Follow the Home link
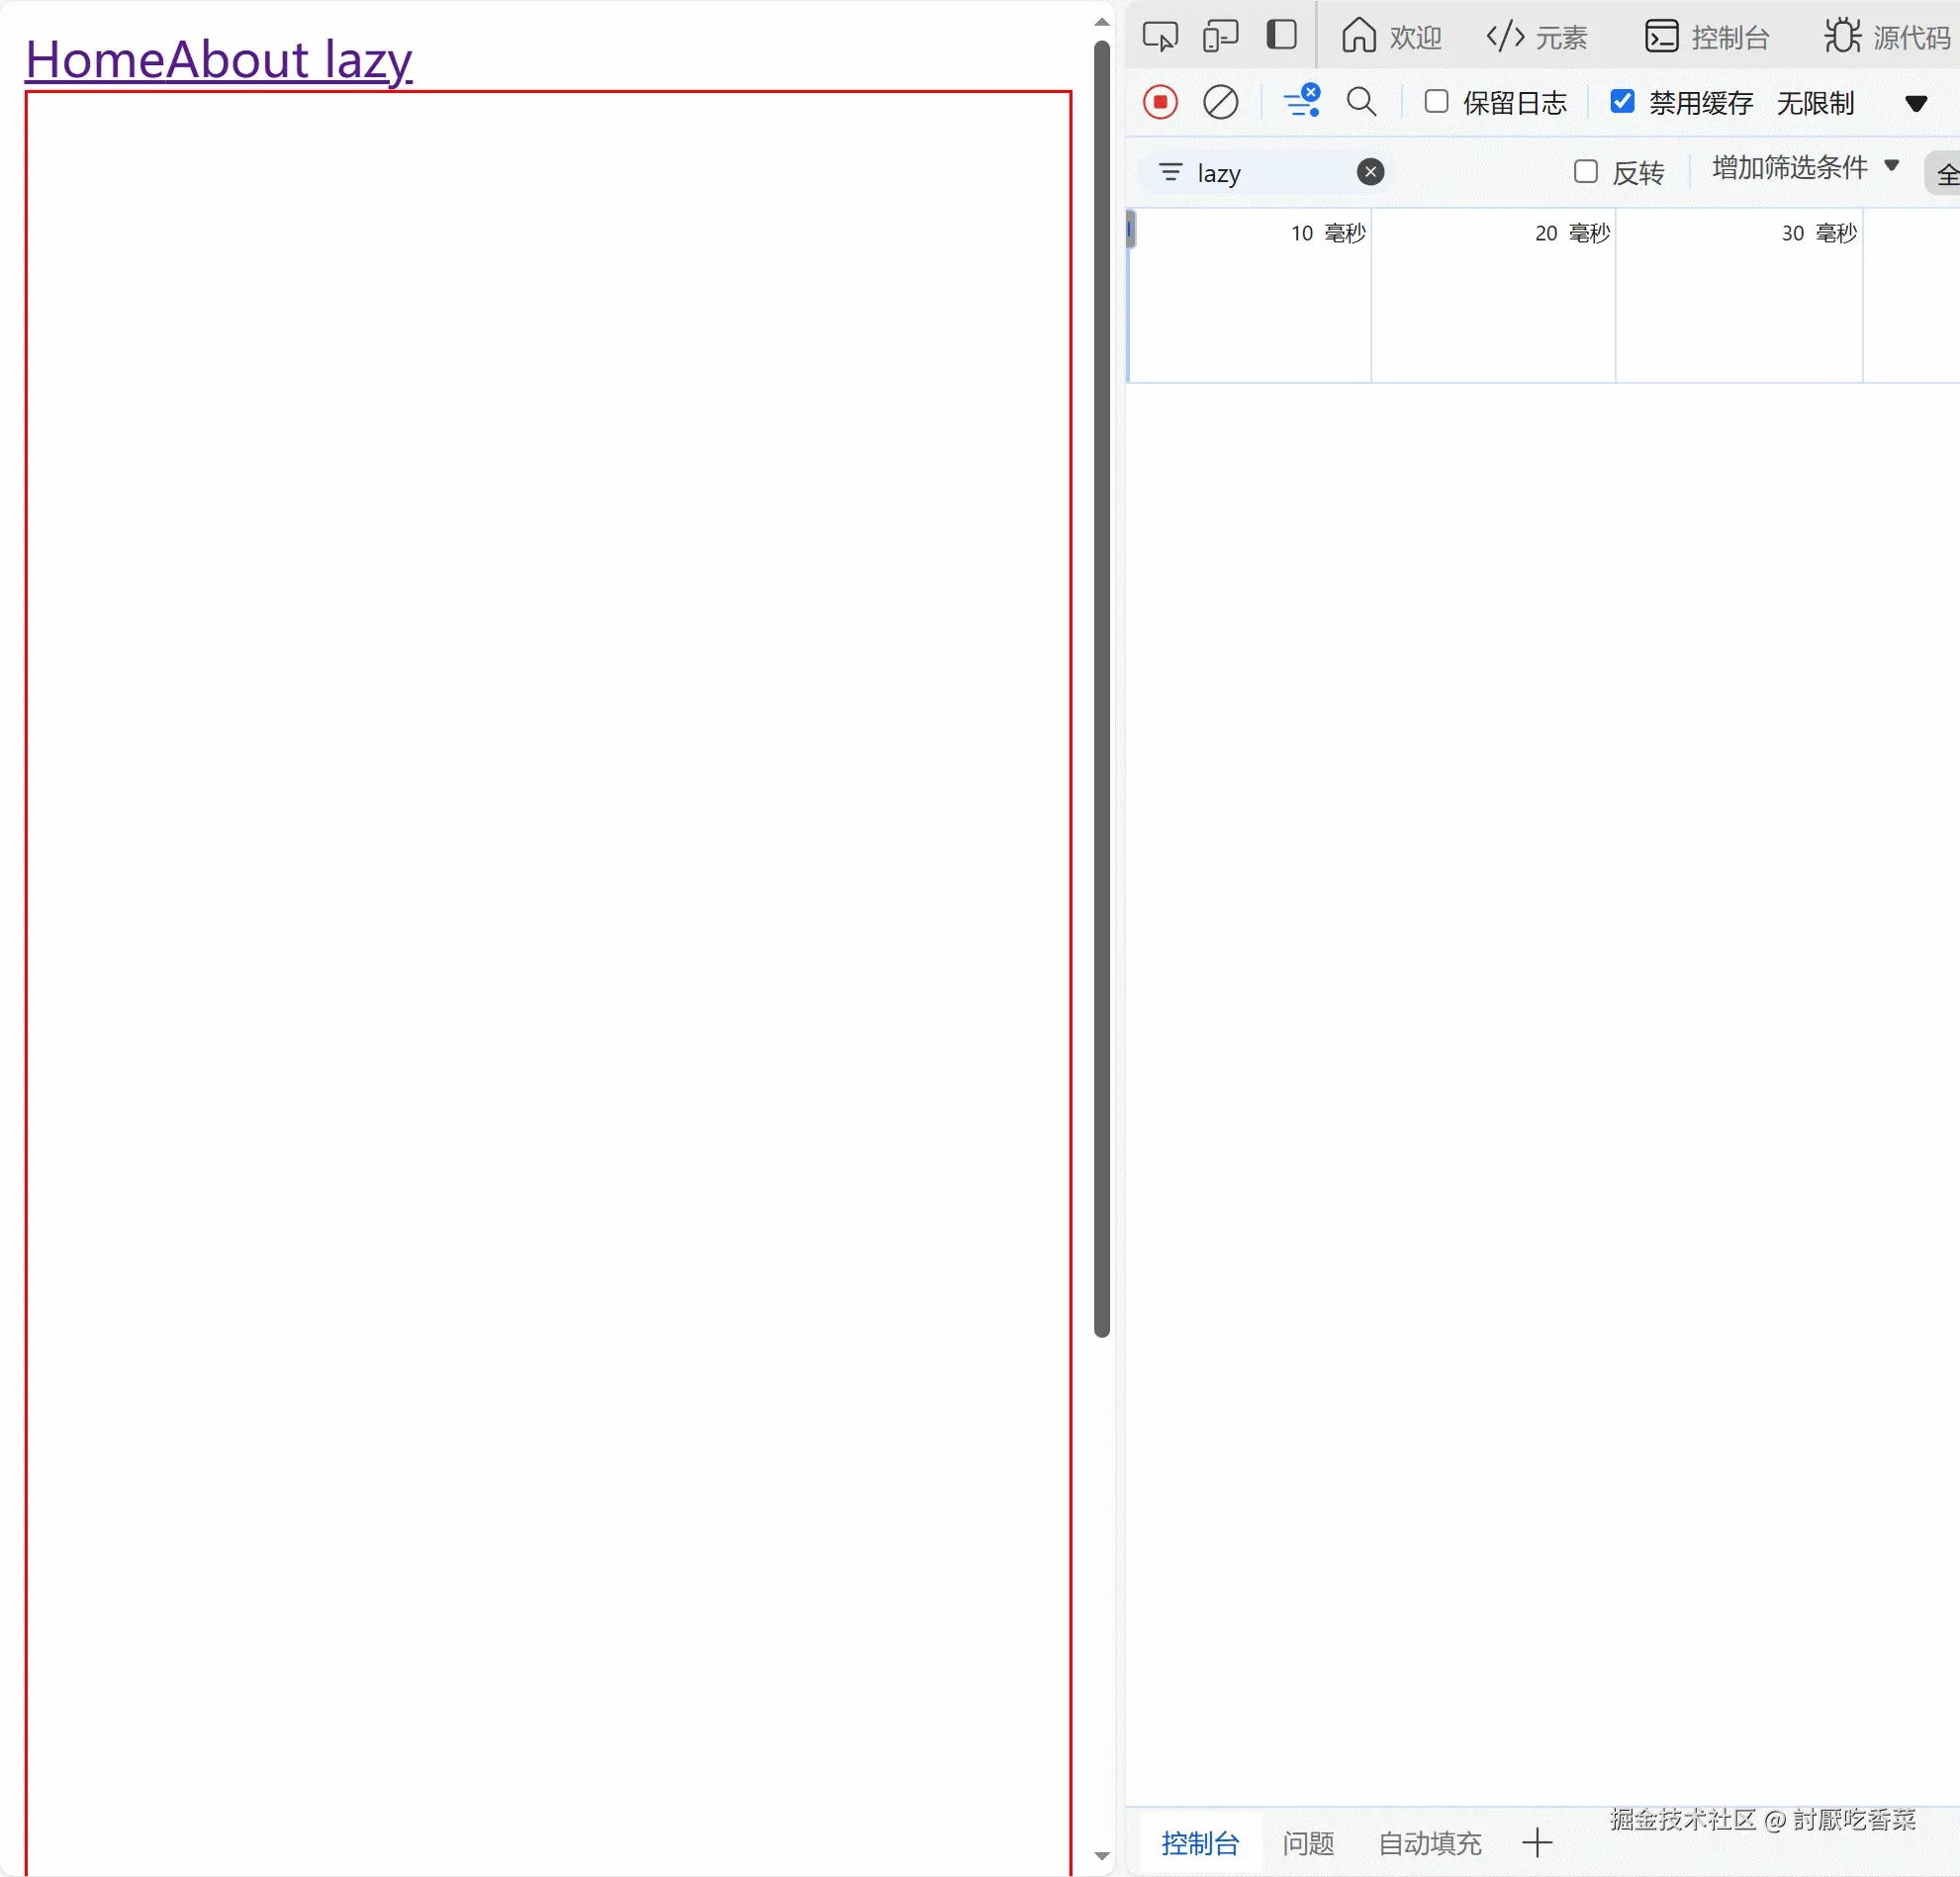The image size is (1960, 1877). pos(95,60)
